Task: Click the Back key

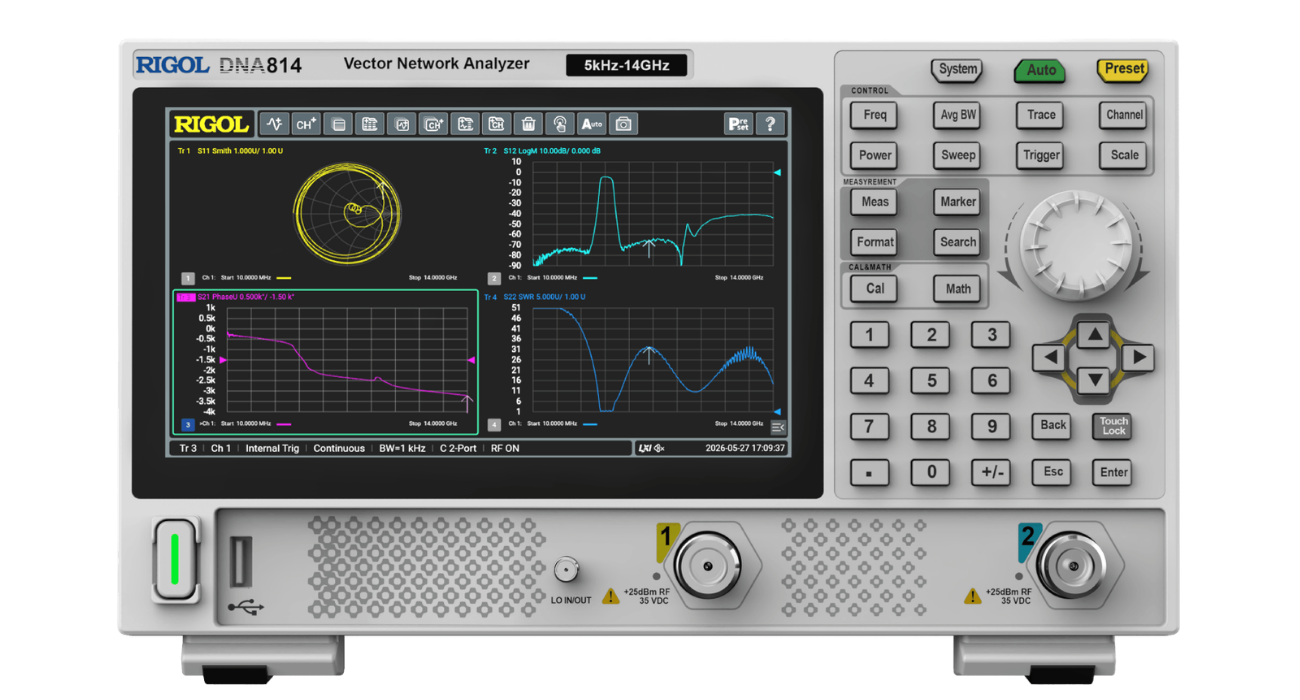Action: point(1053,426)
